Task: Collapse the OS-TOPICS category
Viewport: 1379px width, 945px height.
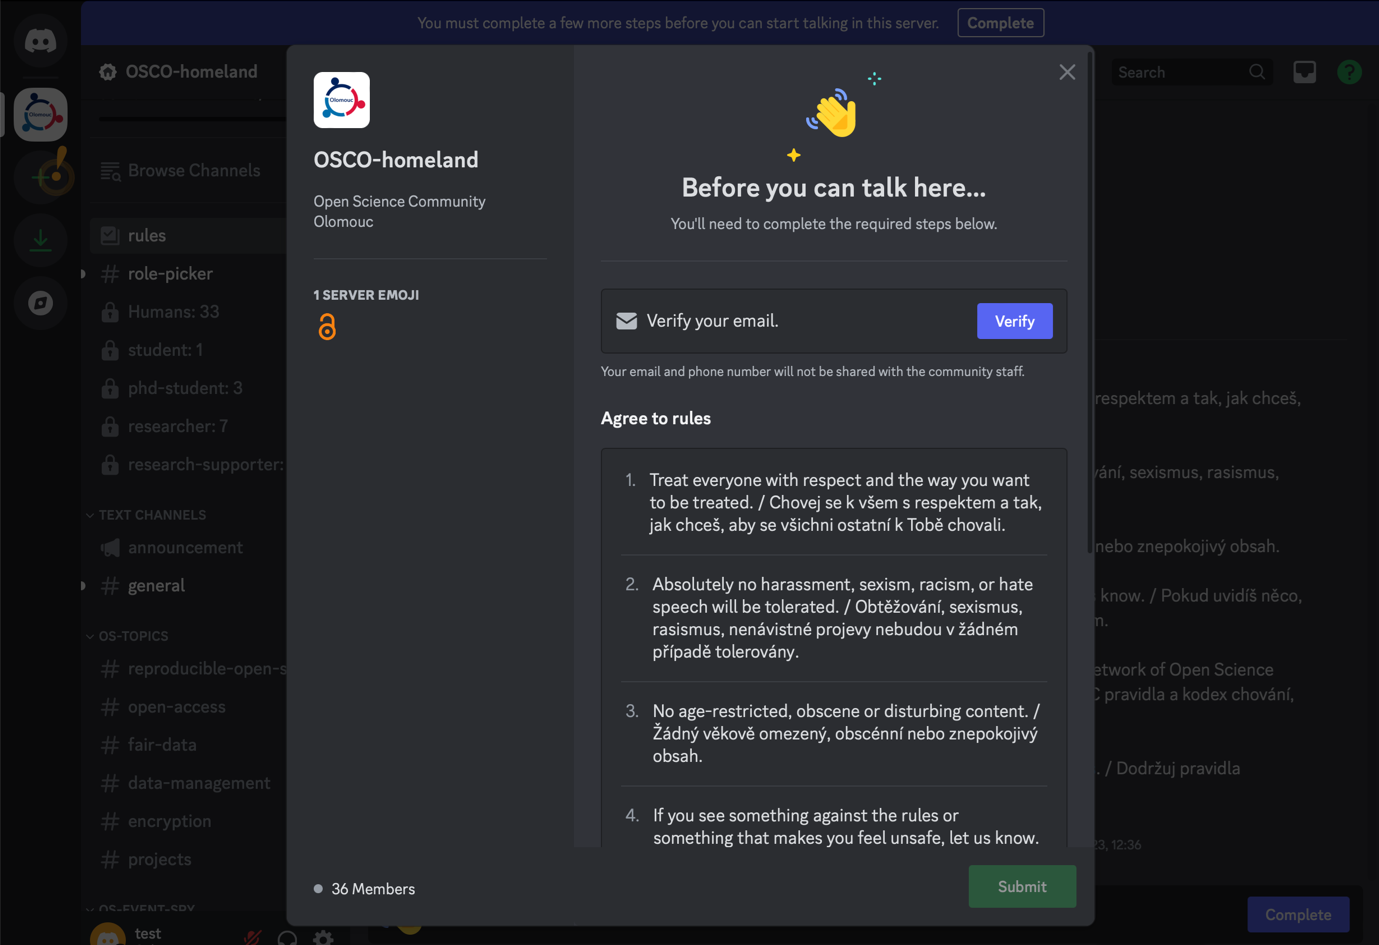Action: pos(132,636)
